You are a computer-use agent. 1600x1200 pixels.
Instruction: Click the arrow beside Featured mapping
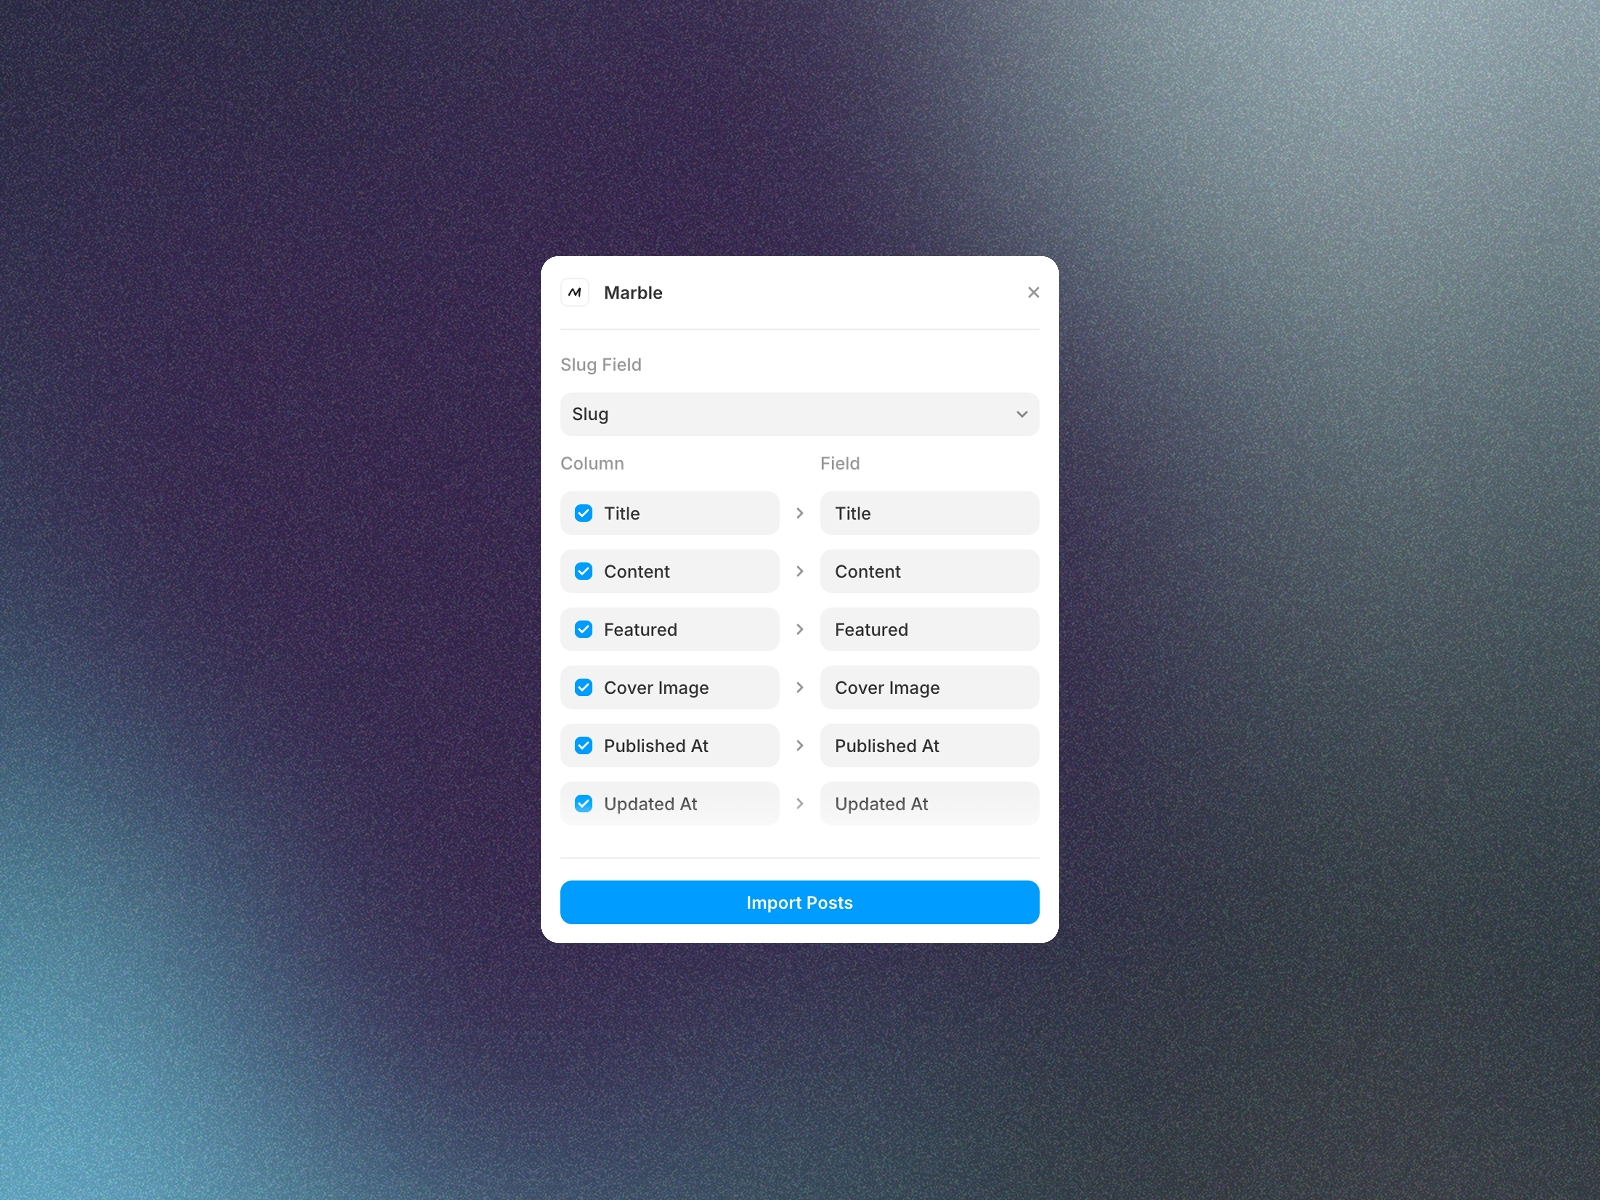800,629
